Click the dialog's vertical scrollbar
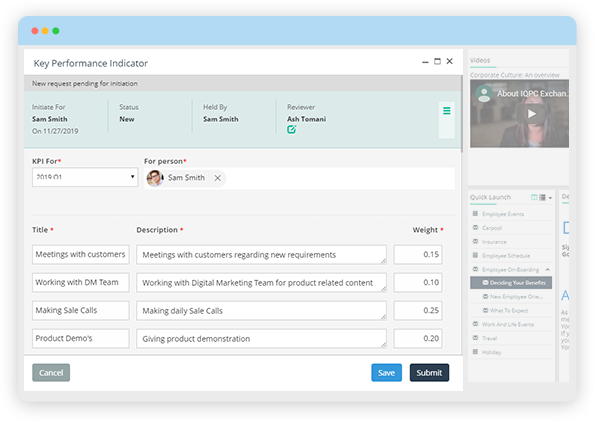The width and height of the screenshot is (595, 422). tap(461, 114)
